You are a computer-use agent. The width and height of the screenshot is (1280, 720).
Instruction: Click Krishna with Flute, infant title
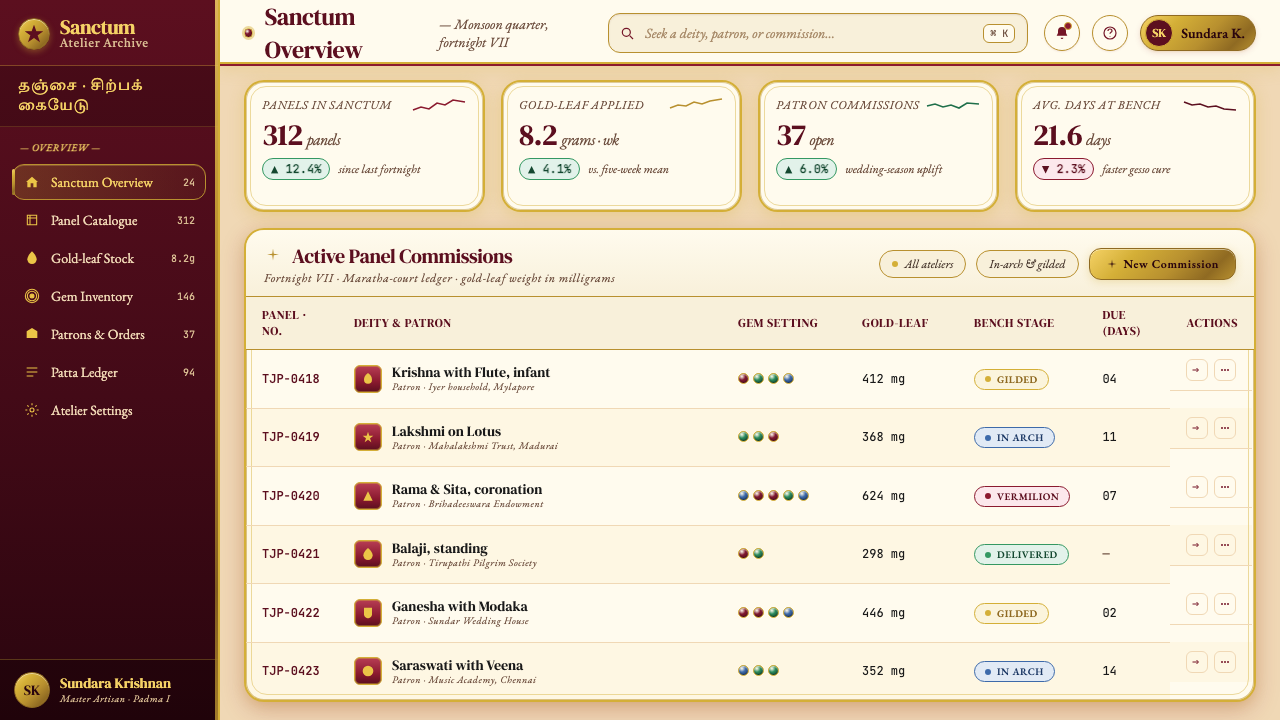pos(471,372)
